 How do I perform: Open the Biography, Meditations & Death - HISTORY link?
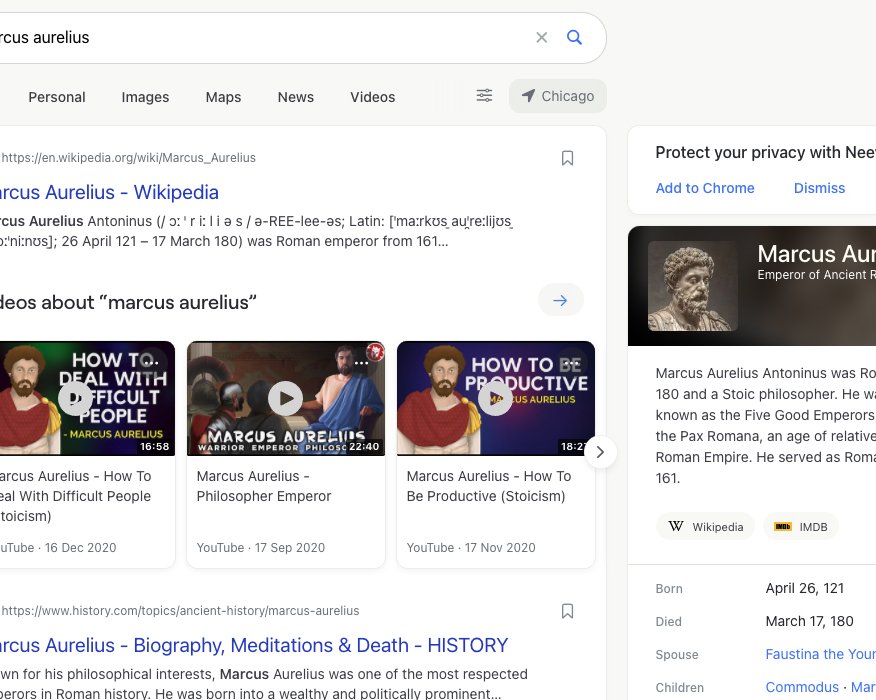[x=253, y=645]
